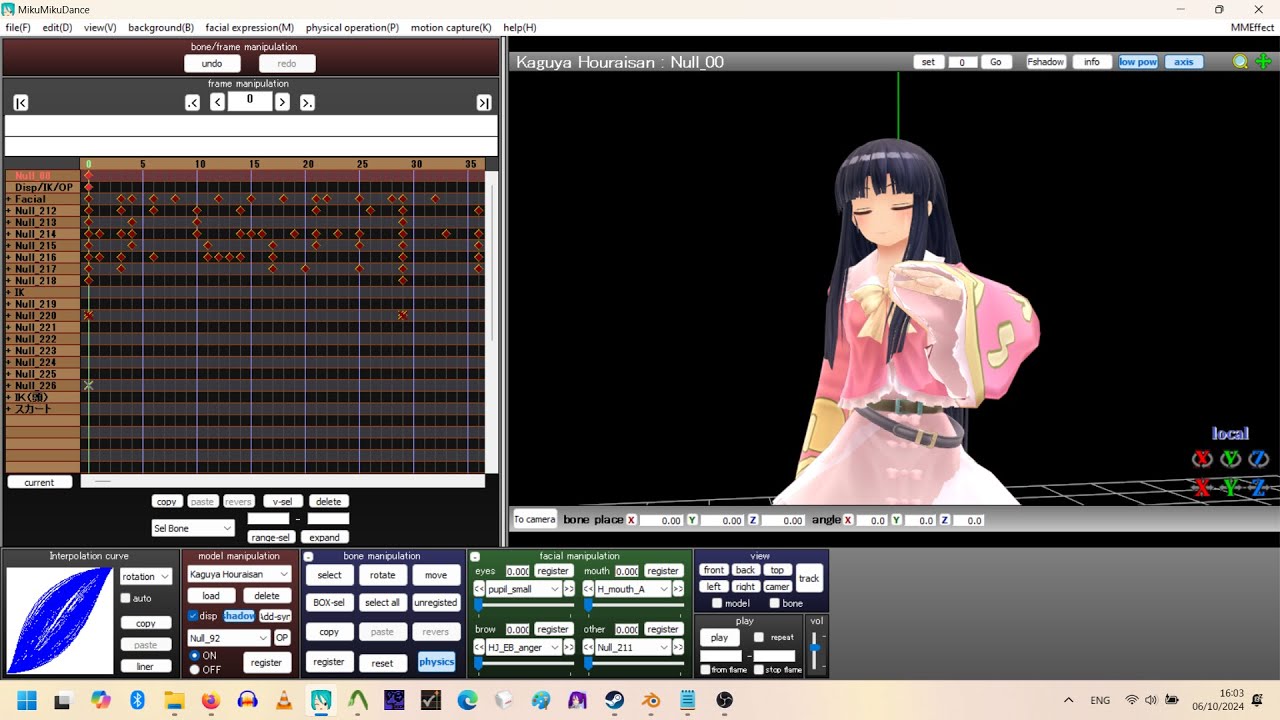This screenshot has height=720, width=1280.
Task: Step forward one frame (> button)
Action: [x=282, y=102]
